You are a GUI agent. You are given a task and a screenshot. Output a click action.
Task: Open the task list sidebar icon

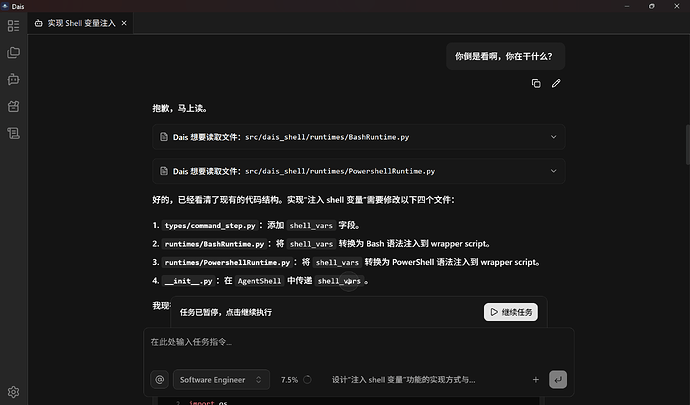(x=14, y=26)
